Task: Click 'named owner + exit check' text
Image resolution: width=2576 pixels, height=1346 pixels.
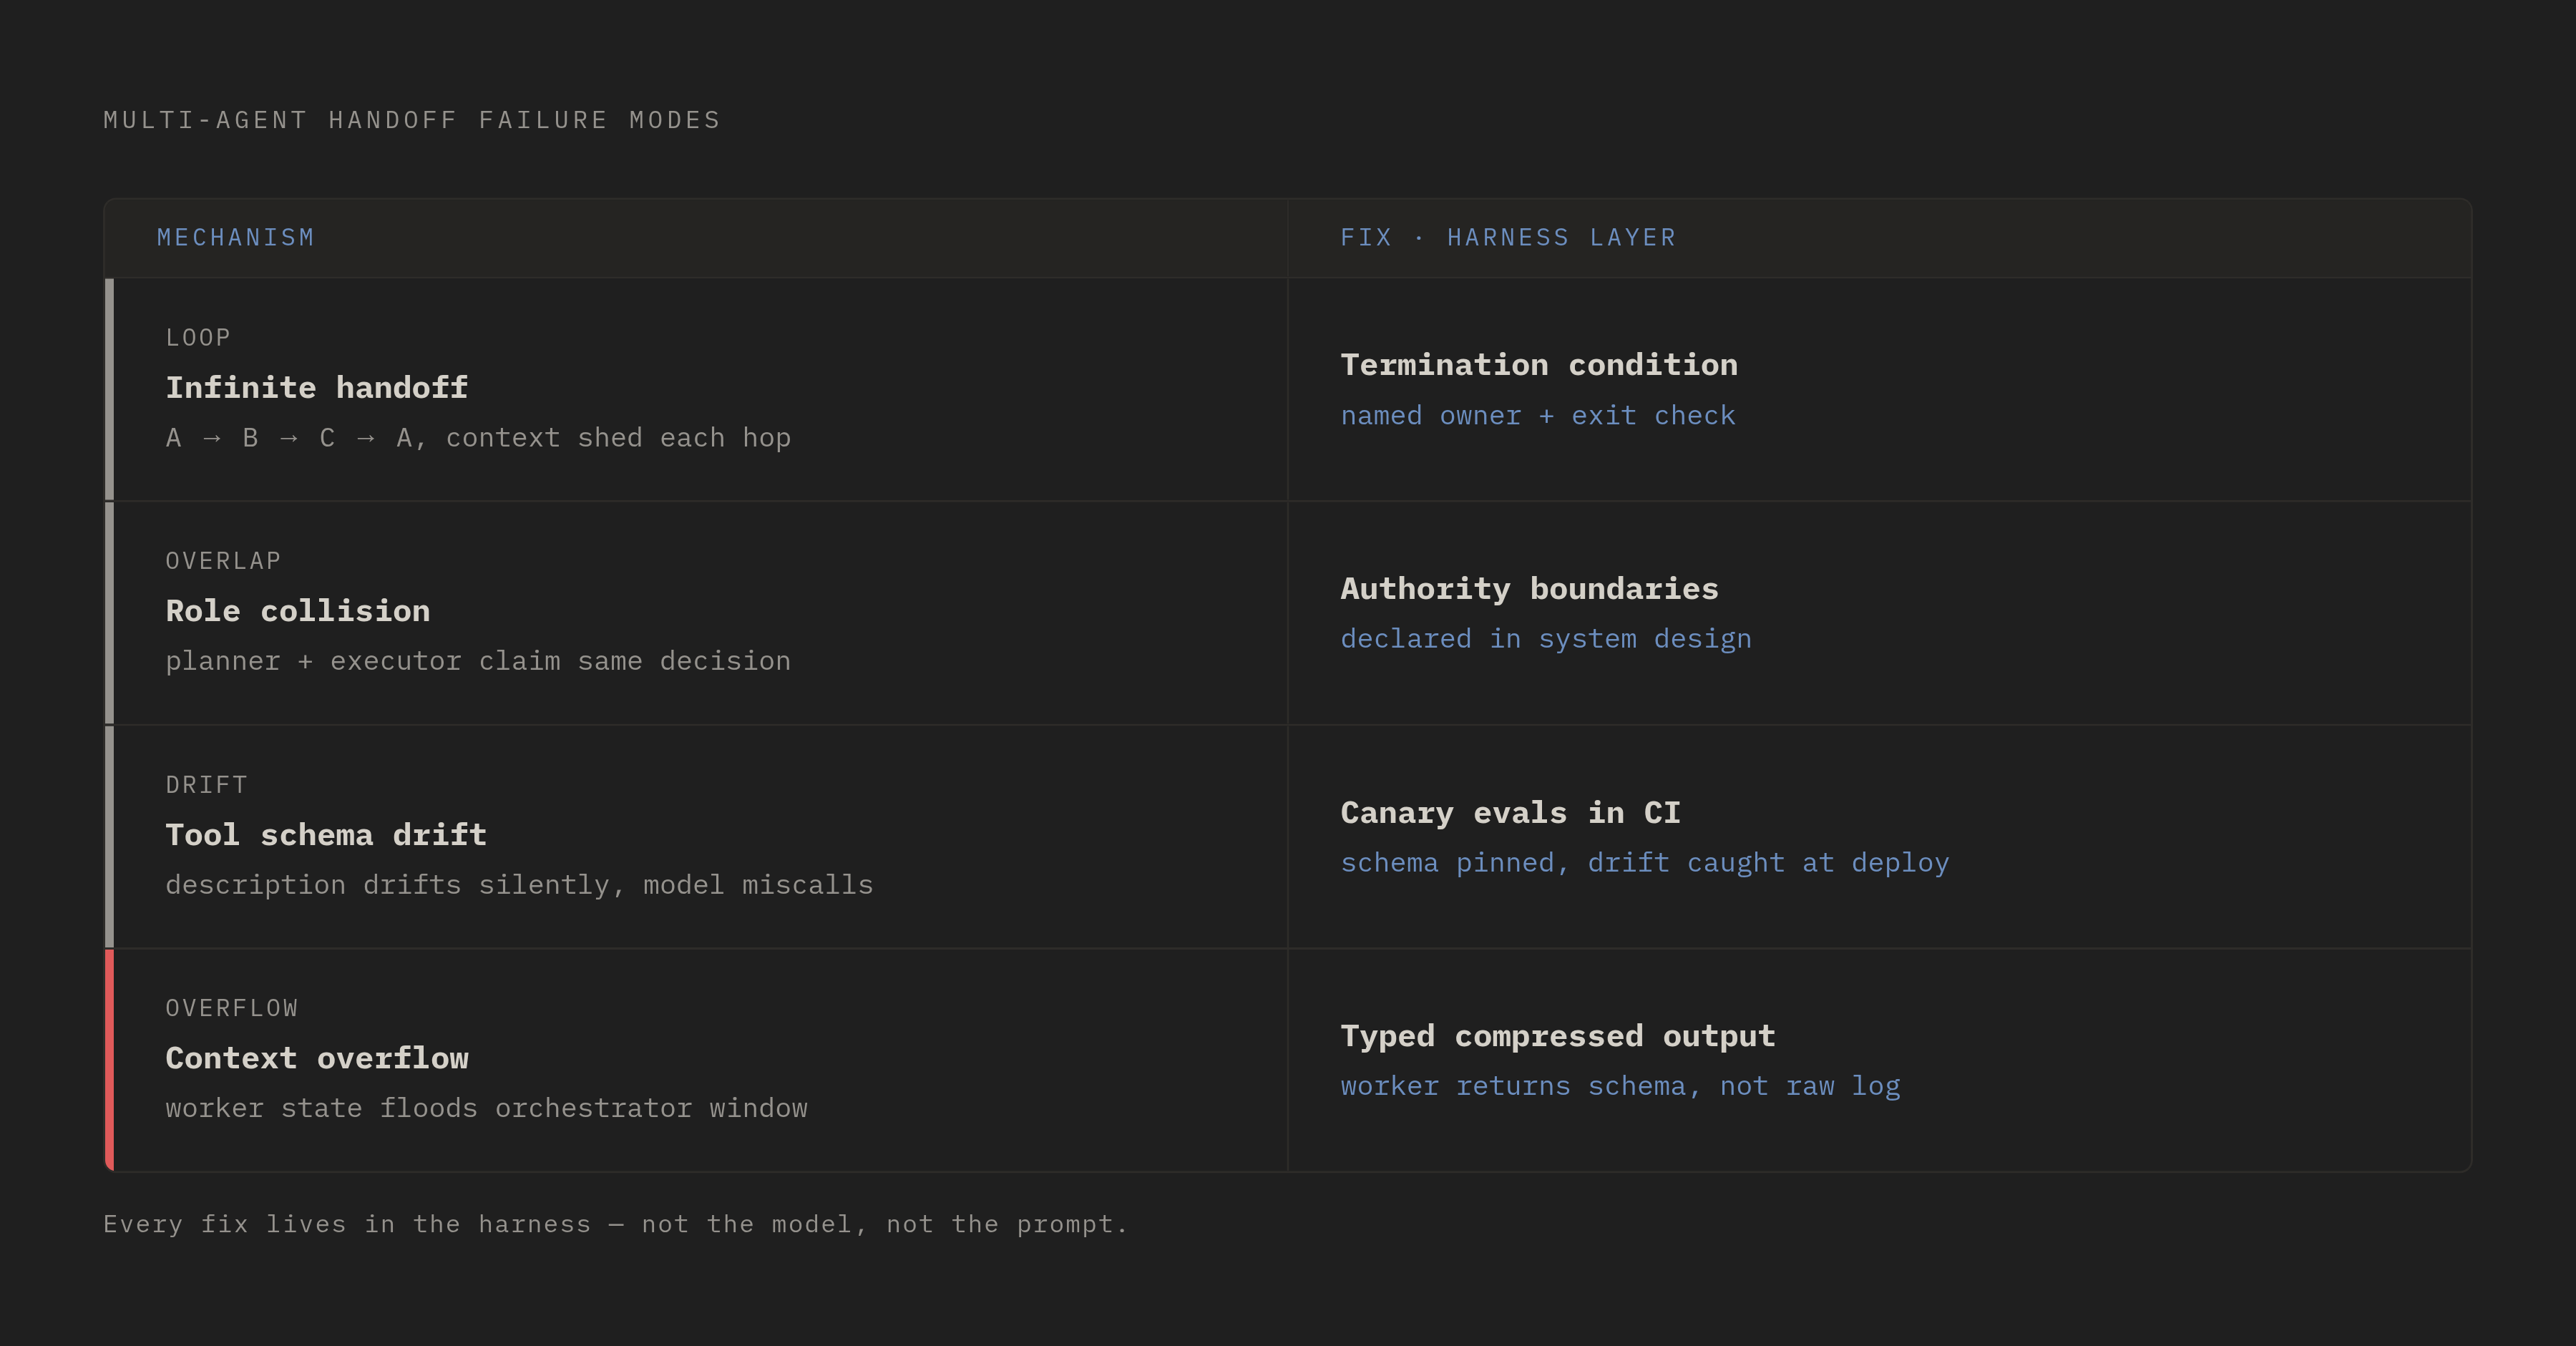Action: (1538, 416)
